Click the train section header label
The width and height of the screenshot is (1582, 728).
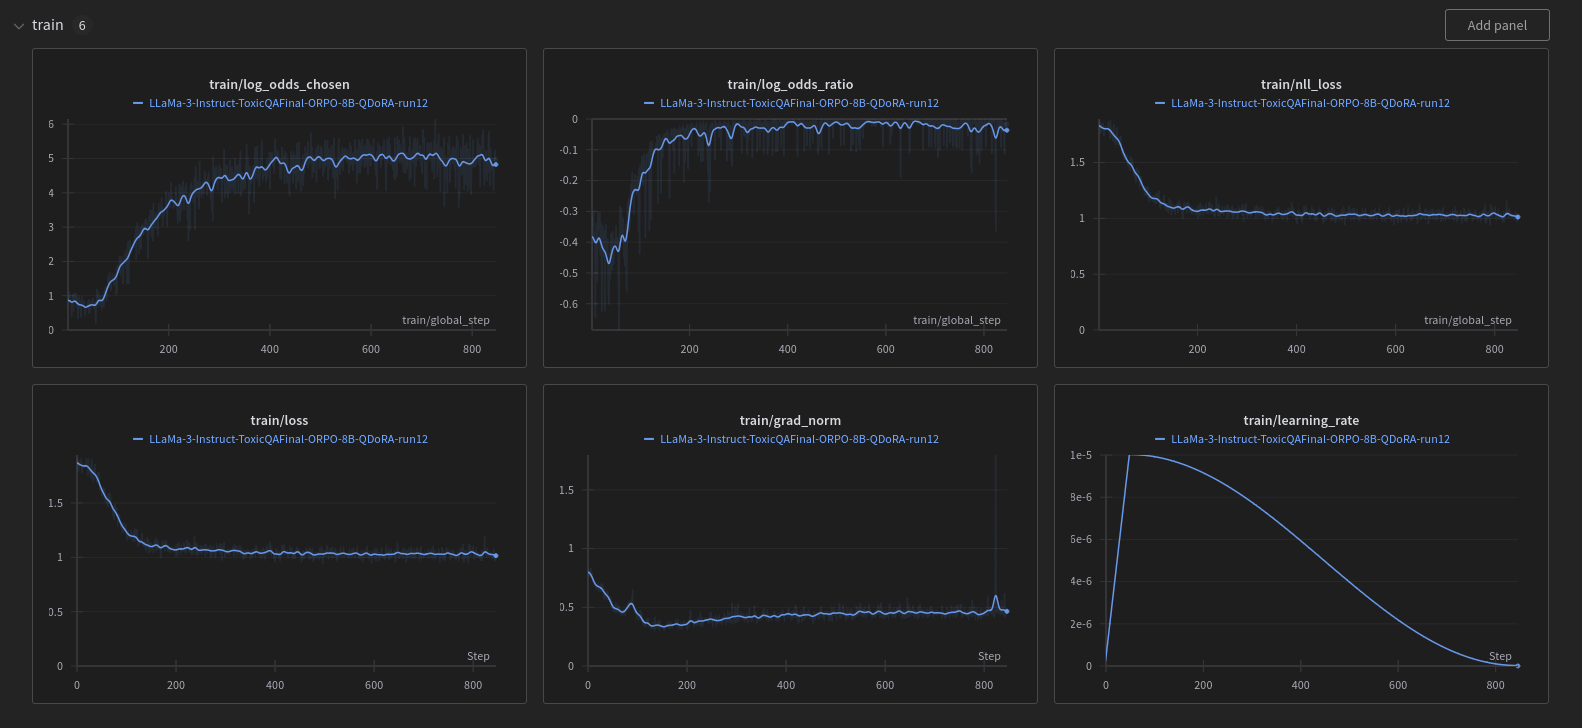(47, 25)
